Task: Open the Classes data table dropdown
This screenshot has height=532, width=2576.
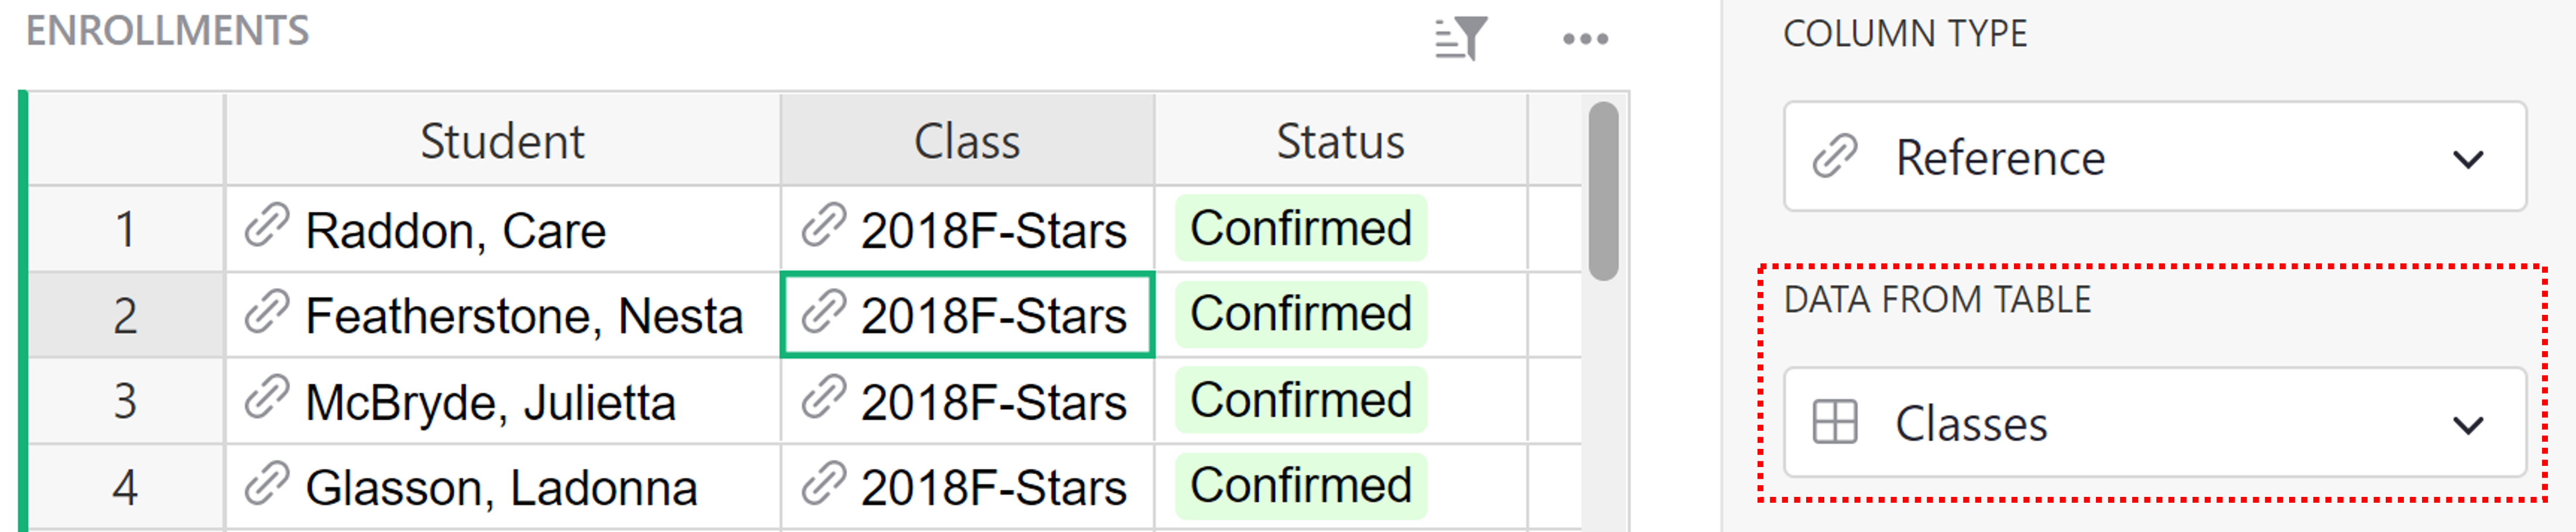Action: 2154,423
